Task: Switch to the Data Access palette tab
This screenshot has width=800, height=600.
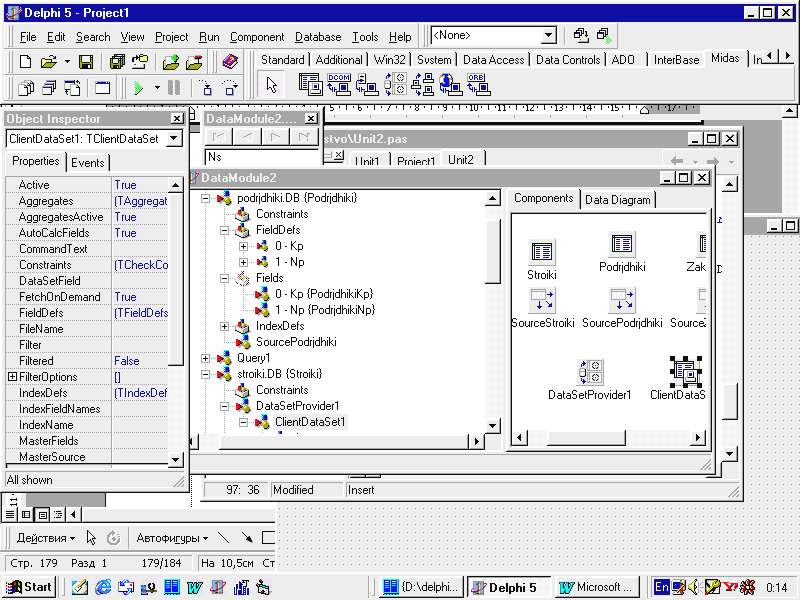Action: (493, 60)
